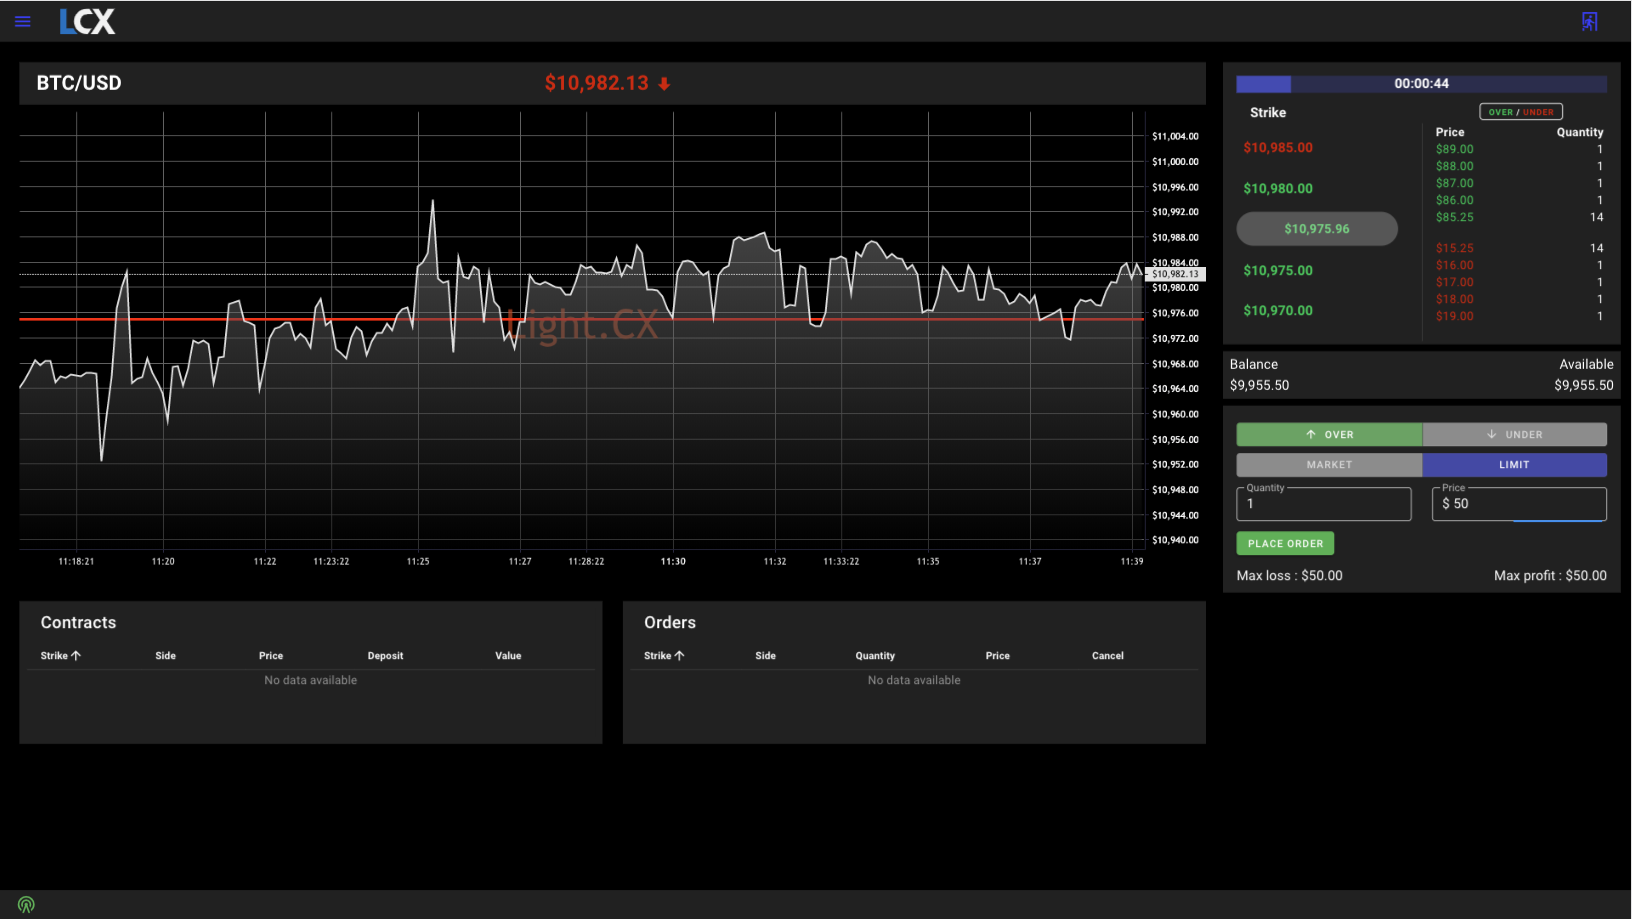1632x919 pixels.
Task: Click the $17.00 order book price
Action: (1454, 282)
